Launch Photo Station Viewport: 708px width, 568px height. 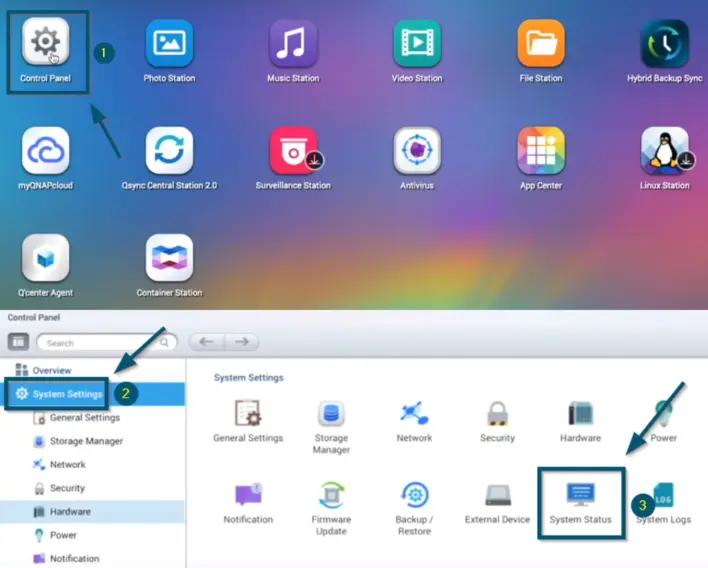pos(169,43)
